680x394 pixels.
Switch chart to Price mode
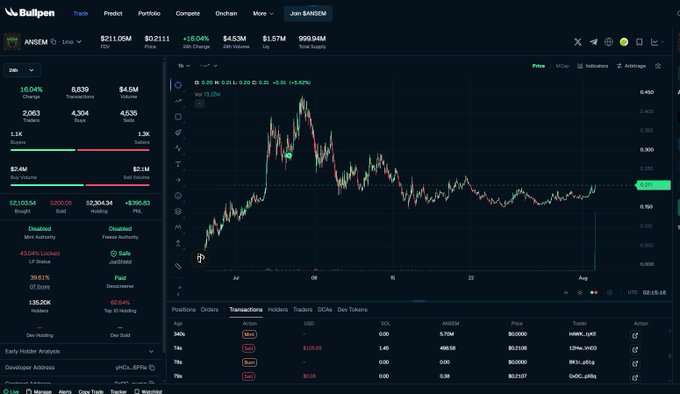pos(538,66)
